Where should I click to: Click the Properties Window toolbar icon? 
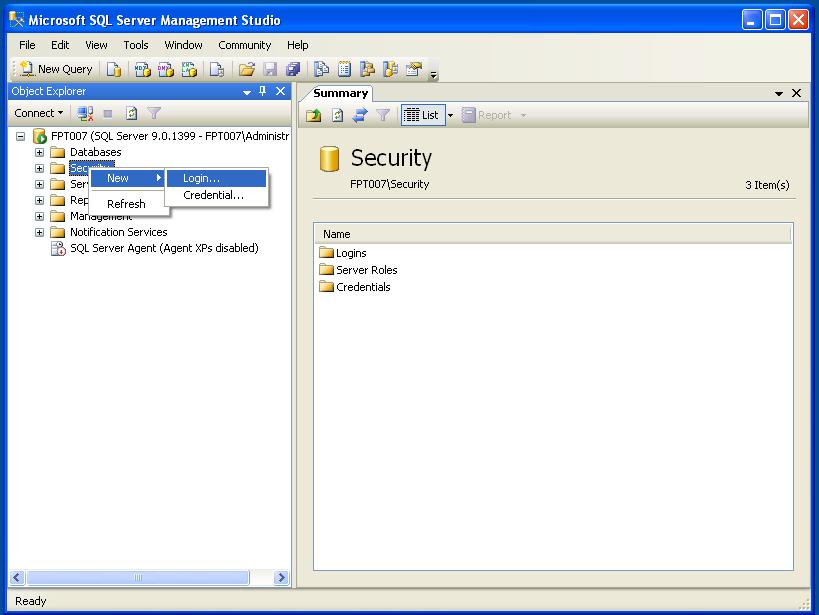point(414,69)
